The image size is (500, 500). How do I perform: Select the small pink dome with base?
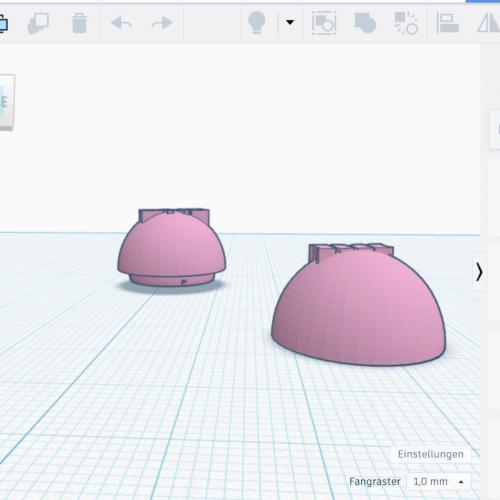point(172,247)
